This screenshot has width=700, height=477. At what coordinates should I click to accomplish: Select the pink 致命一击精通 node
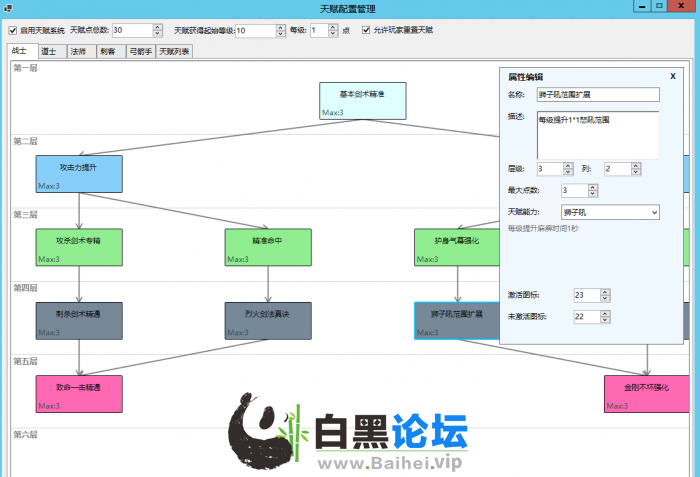[78, 393]
